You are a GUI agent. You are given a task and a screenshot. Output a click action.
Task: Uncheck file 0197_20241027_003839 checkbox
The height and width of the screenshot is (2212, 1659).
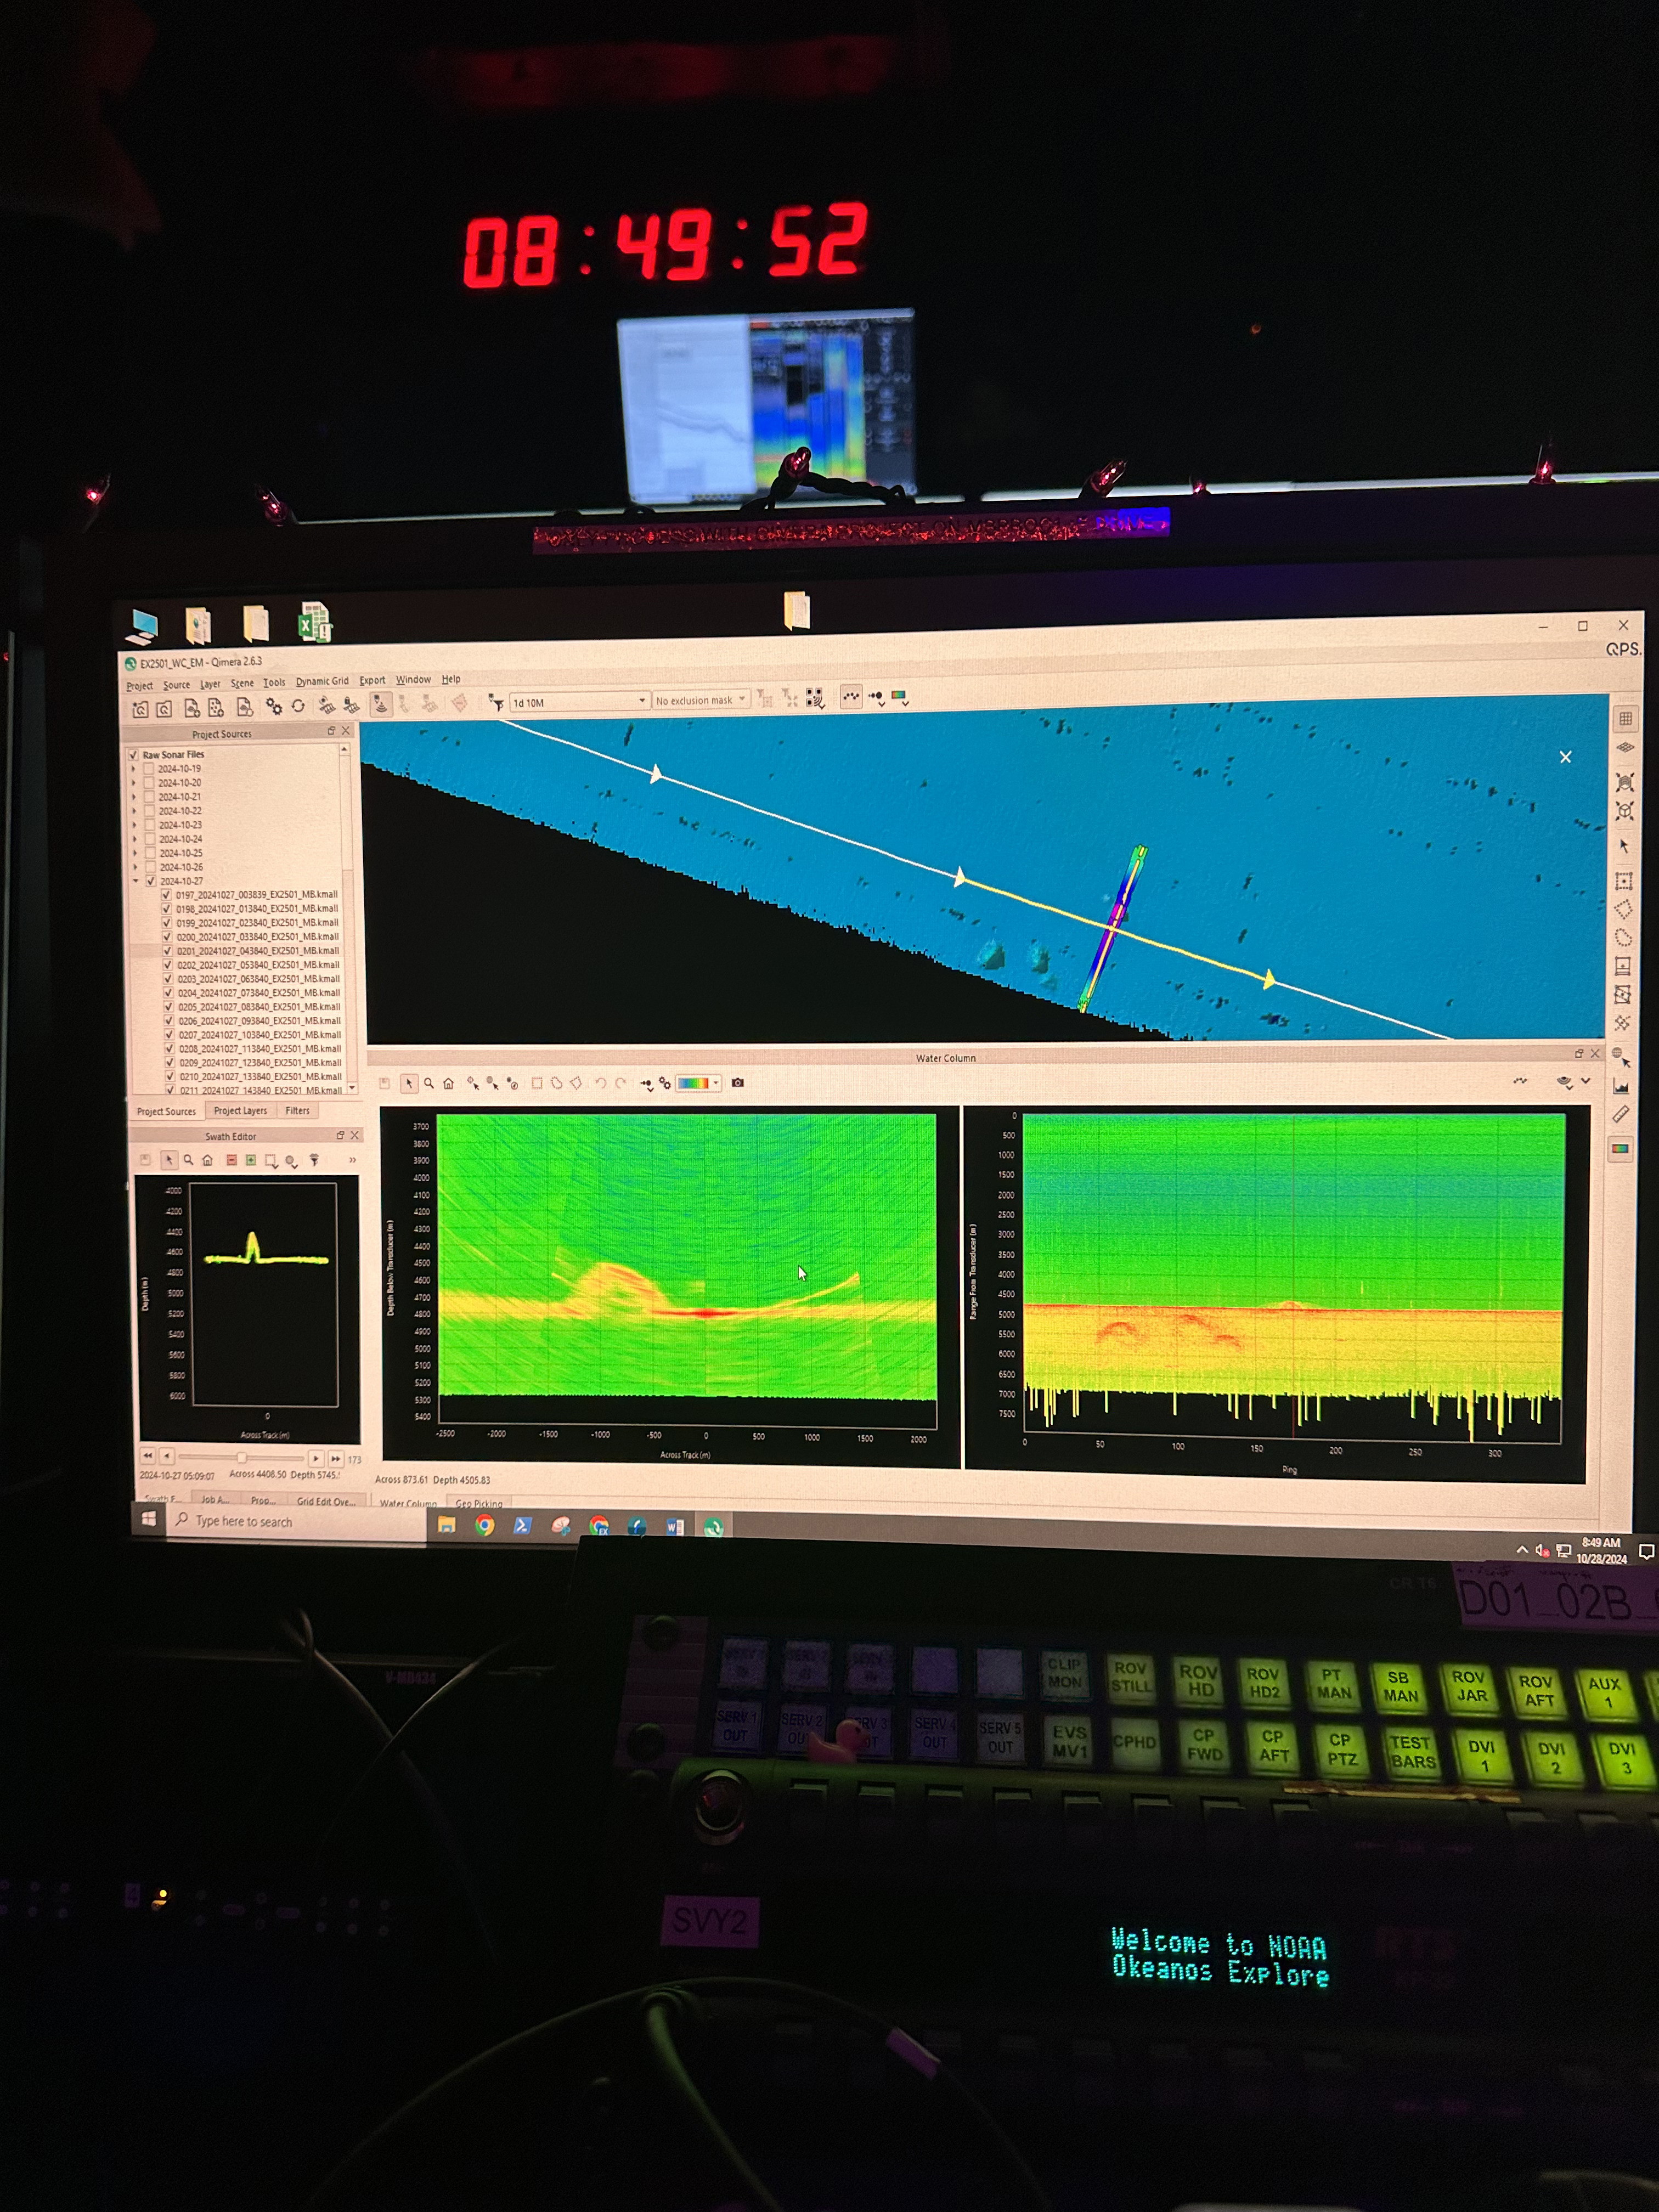166,895
